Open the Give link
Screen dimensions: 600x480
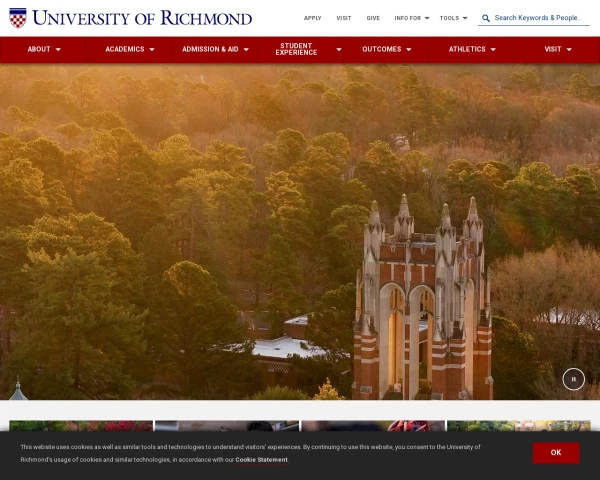tap(373, 18)
